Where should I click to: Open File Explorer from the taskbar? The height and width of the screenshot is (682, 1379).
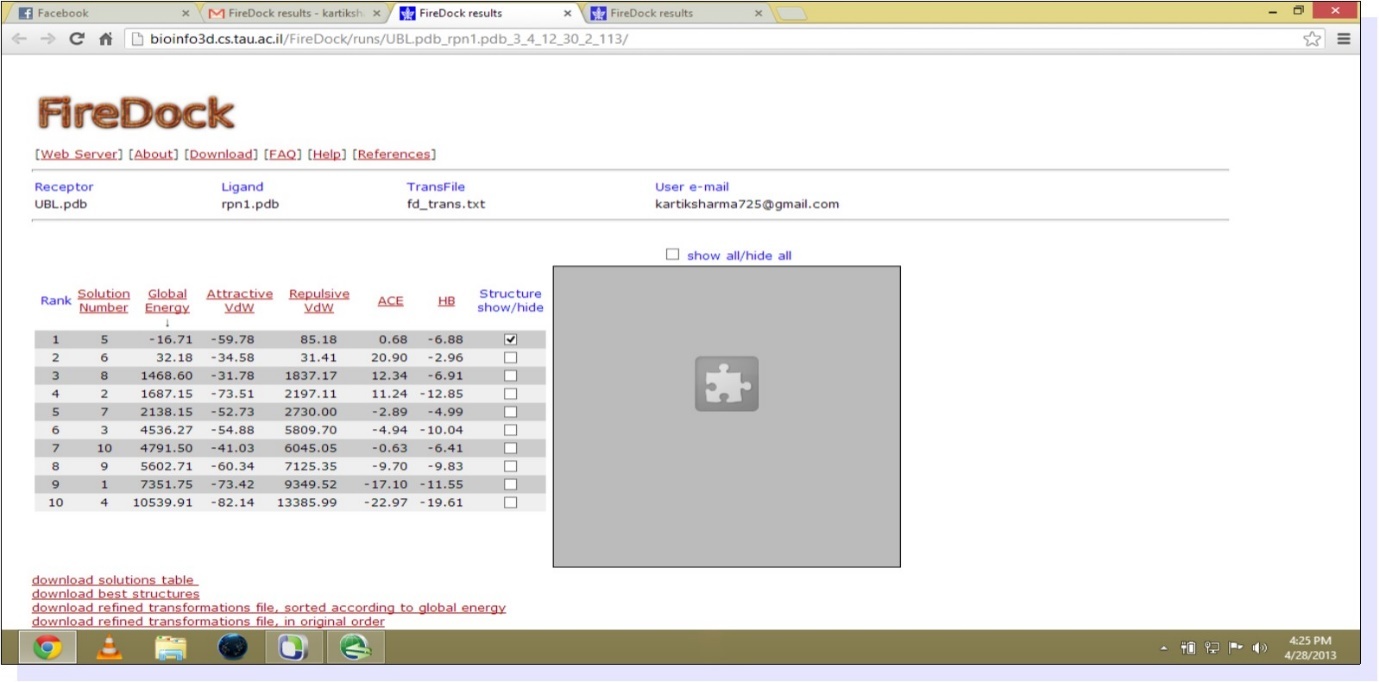pos(170,646)
